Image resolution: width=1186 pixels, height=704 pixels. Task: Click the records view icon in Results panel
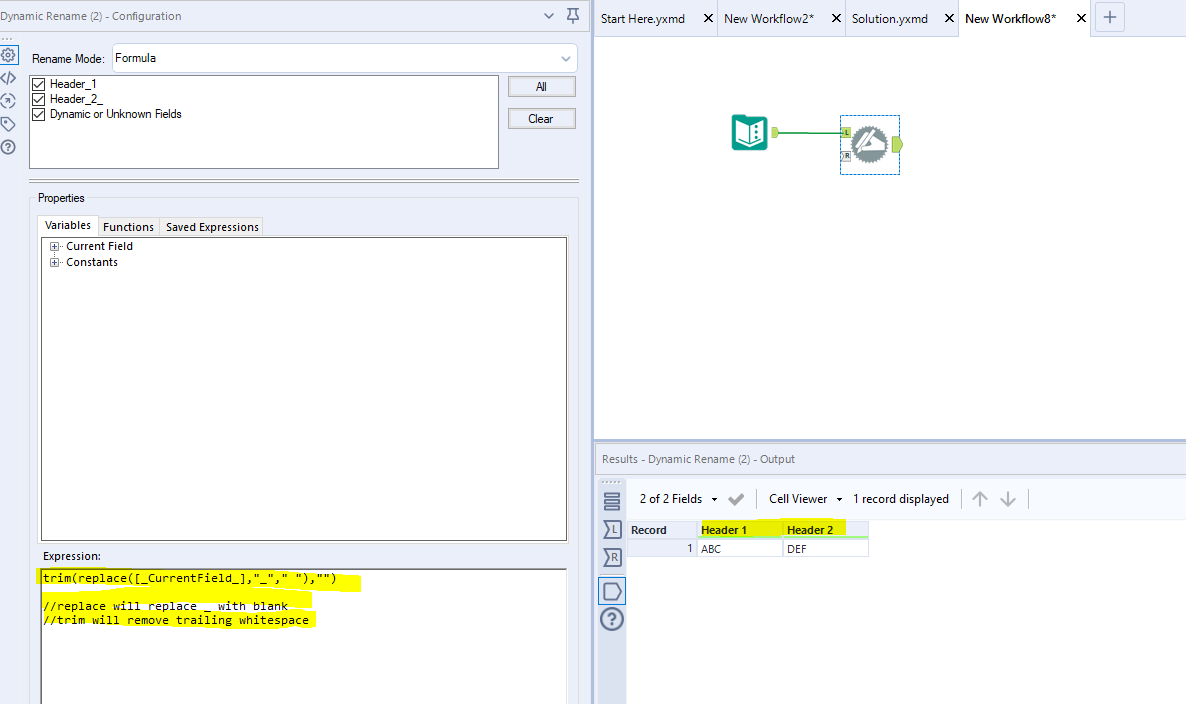(x=613, y=503)
